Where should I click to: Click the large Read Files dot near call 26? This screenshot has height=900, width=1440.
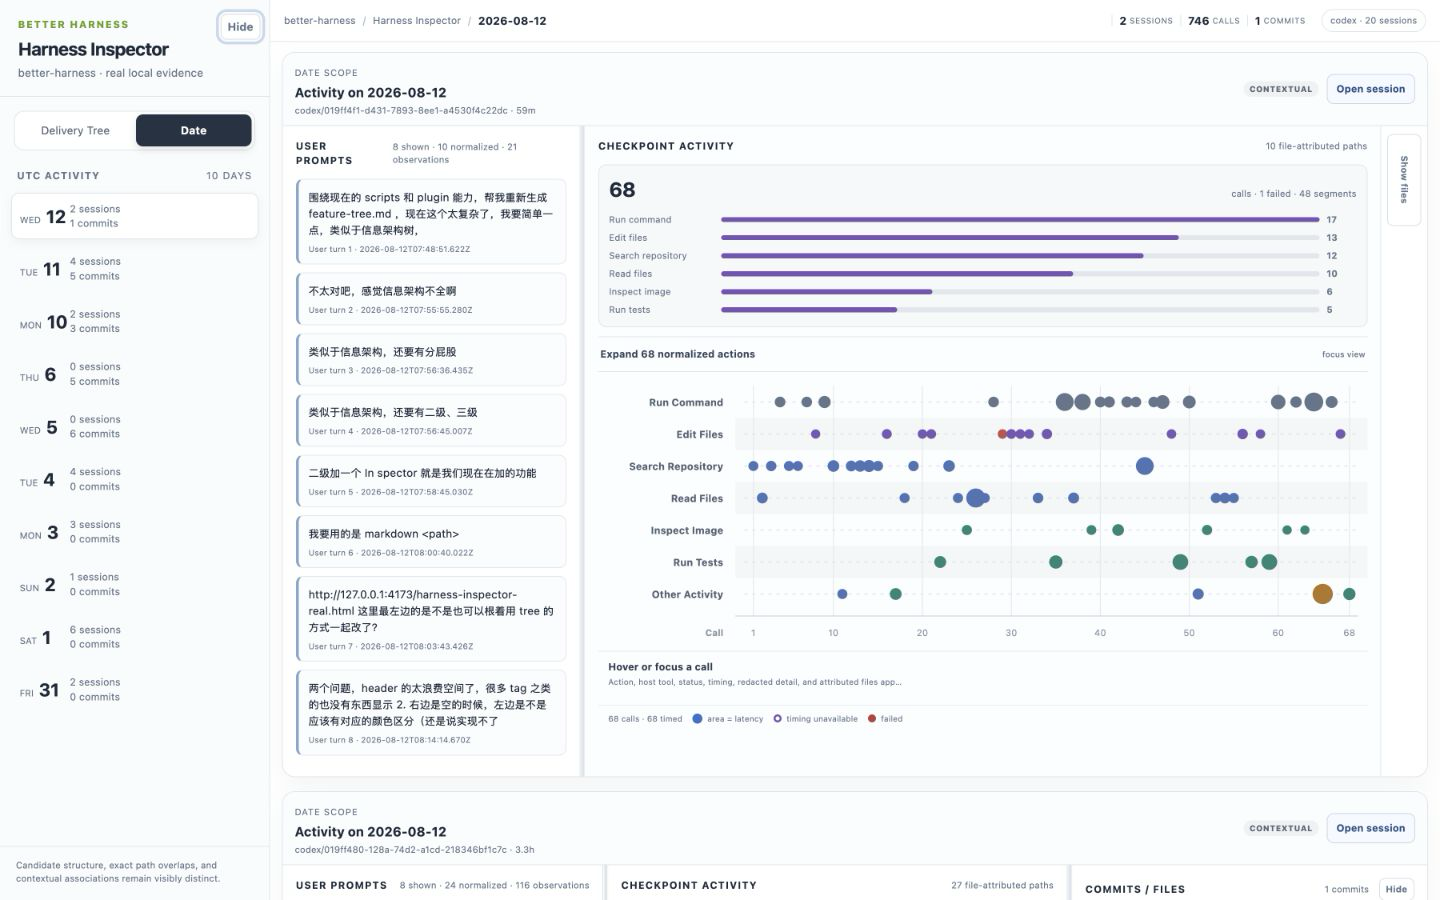tap(975, 498)
